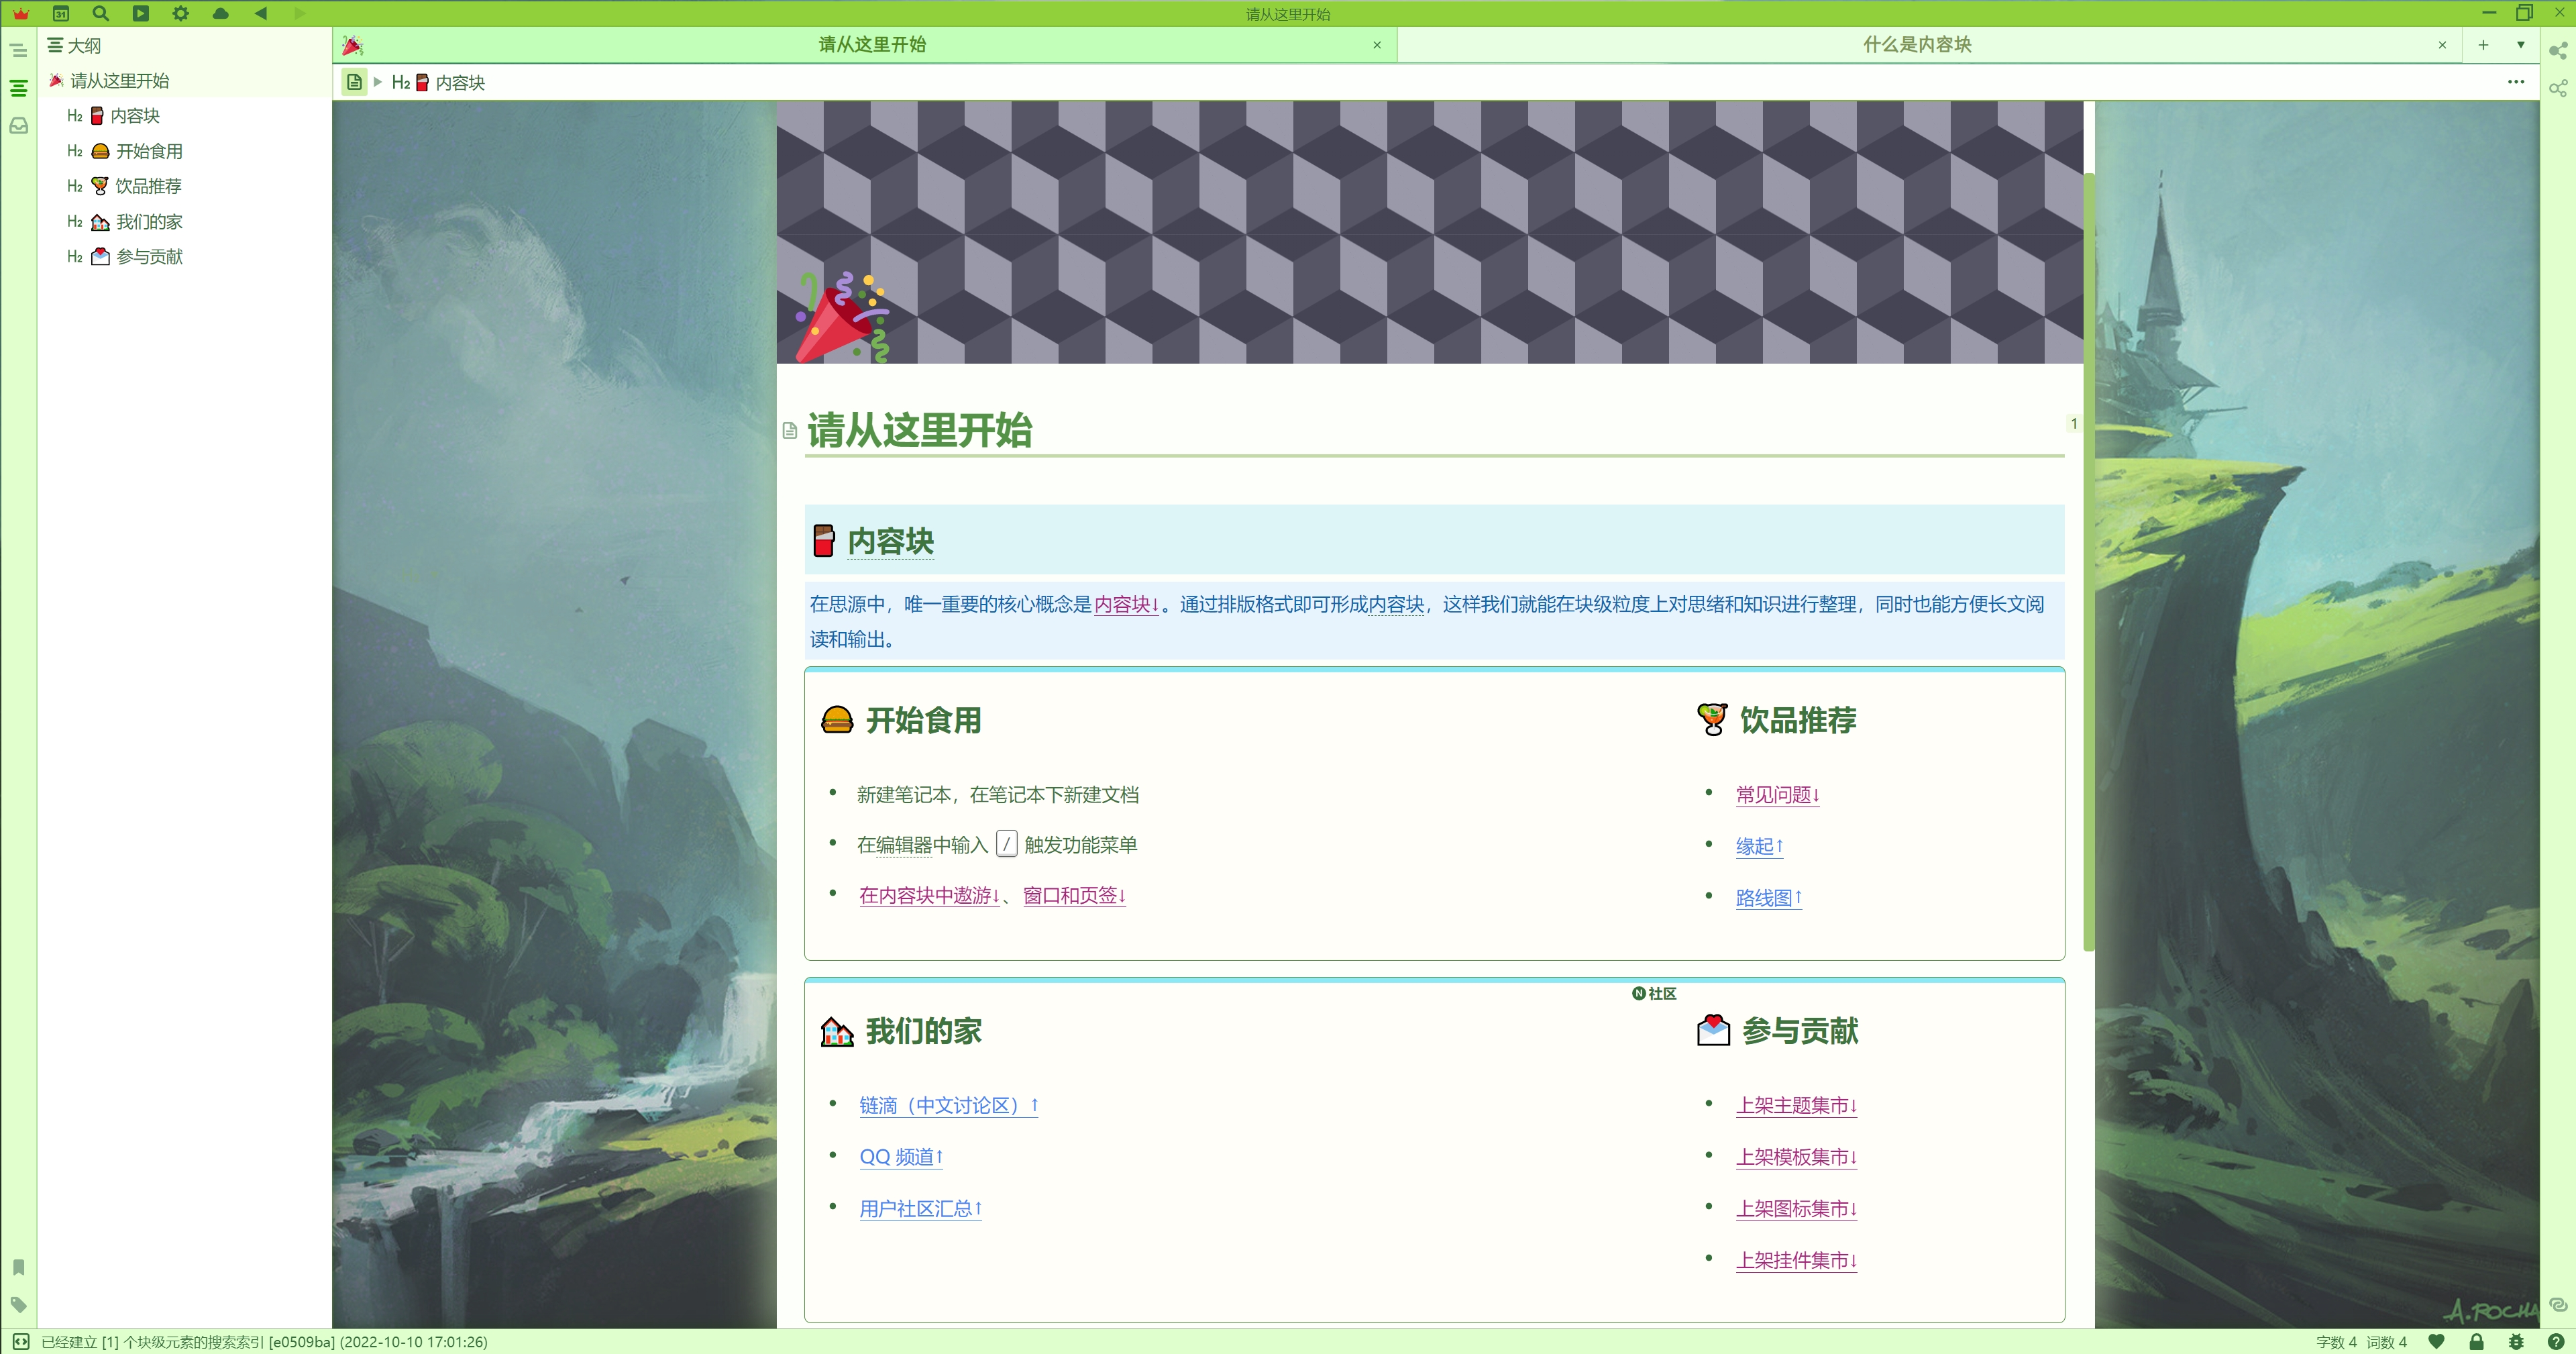Viewport: 2576px width, 1354px height.
Task: Toggle the outline panel icon in left dock
Action: coord(18,88)
